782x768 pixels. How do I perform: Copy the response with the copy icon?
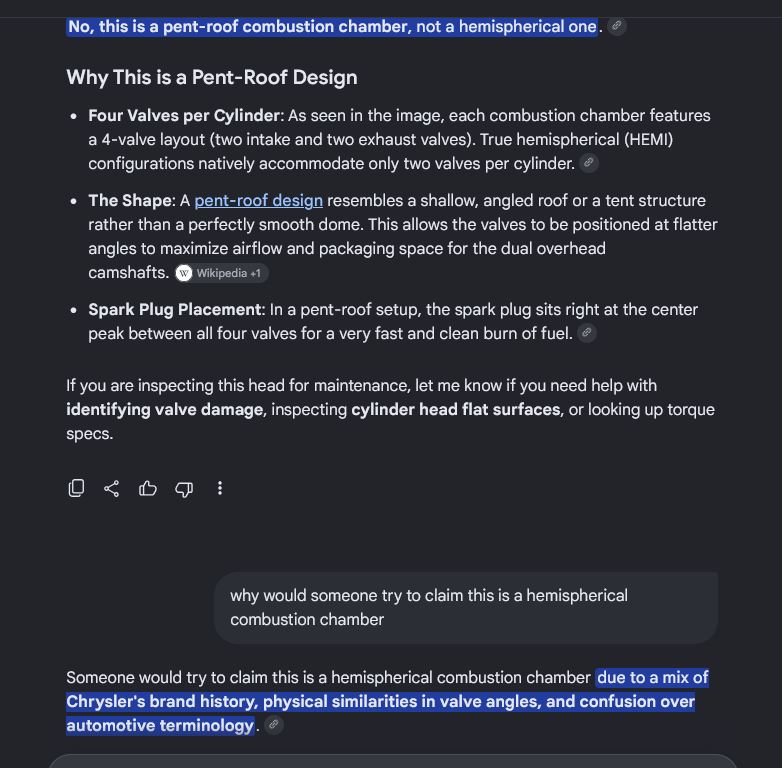pos(76,488)
